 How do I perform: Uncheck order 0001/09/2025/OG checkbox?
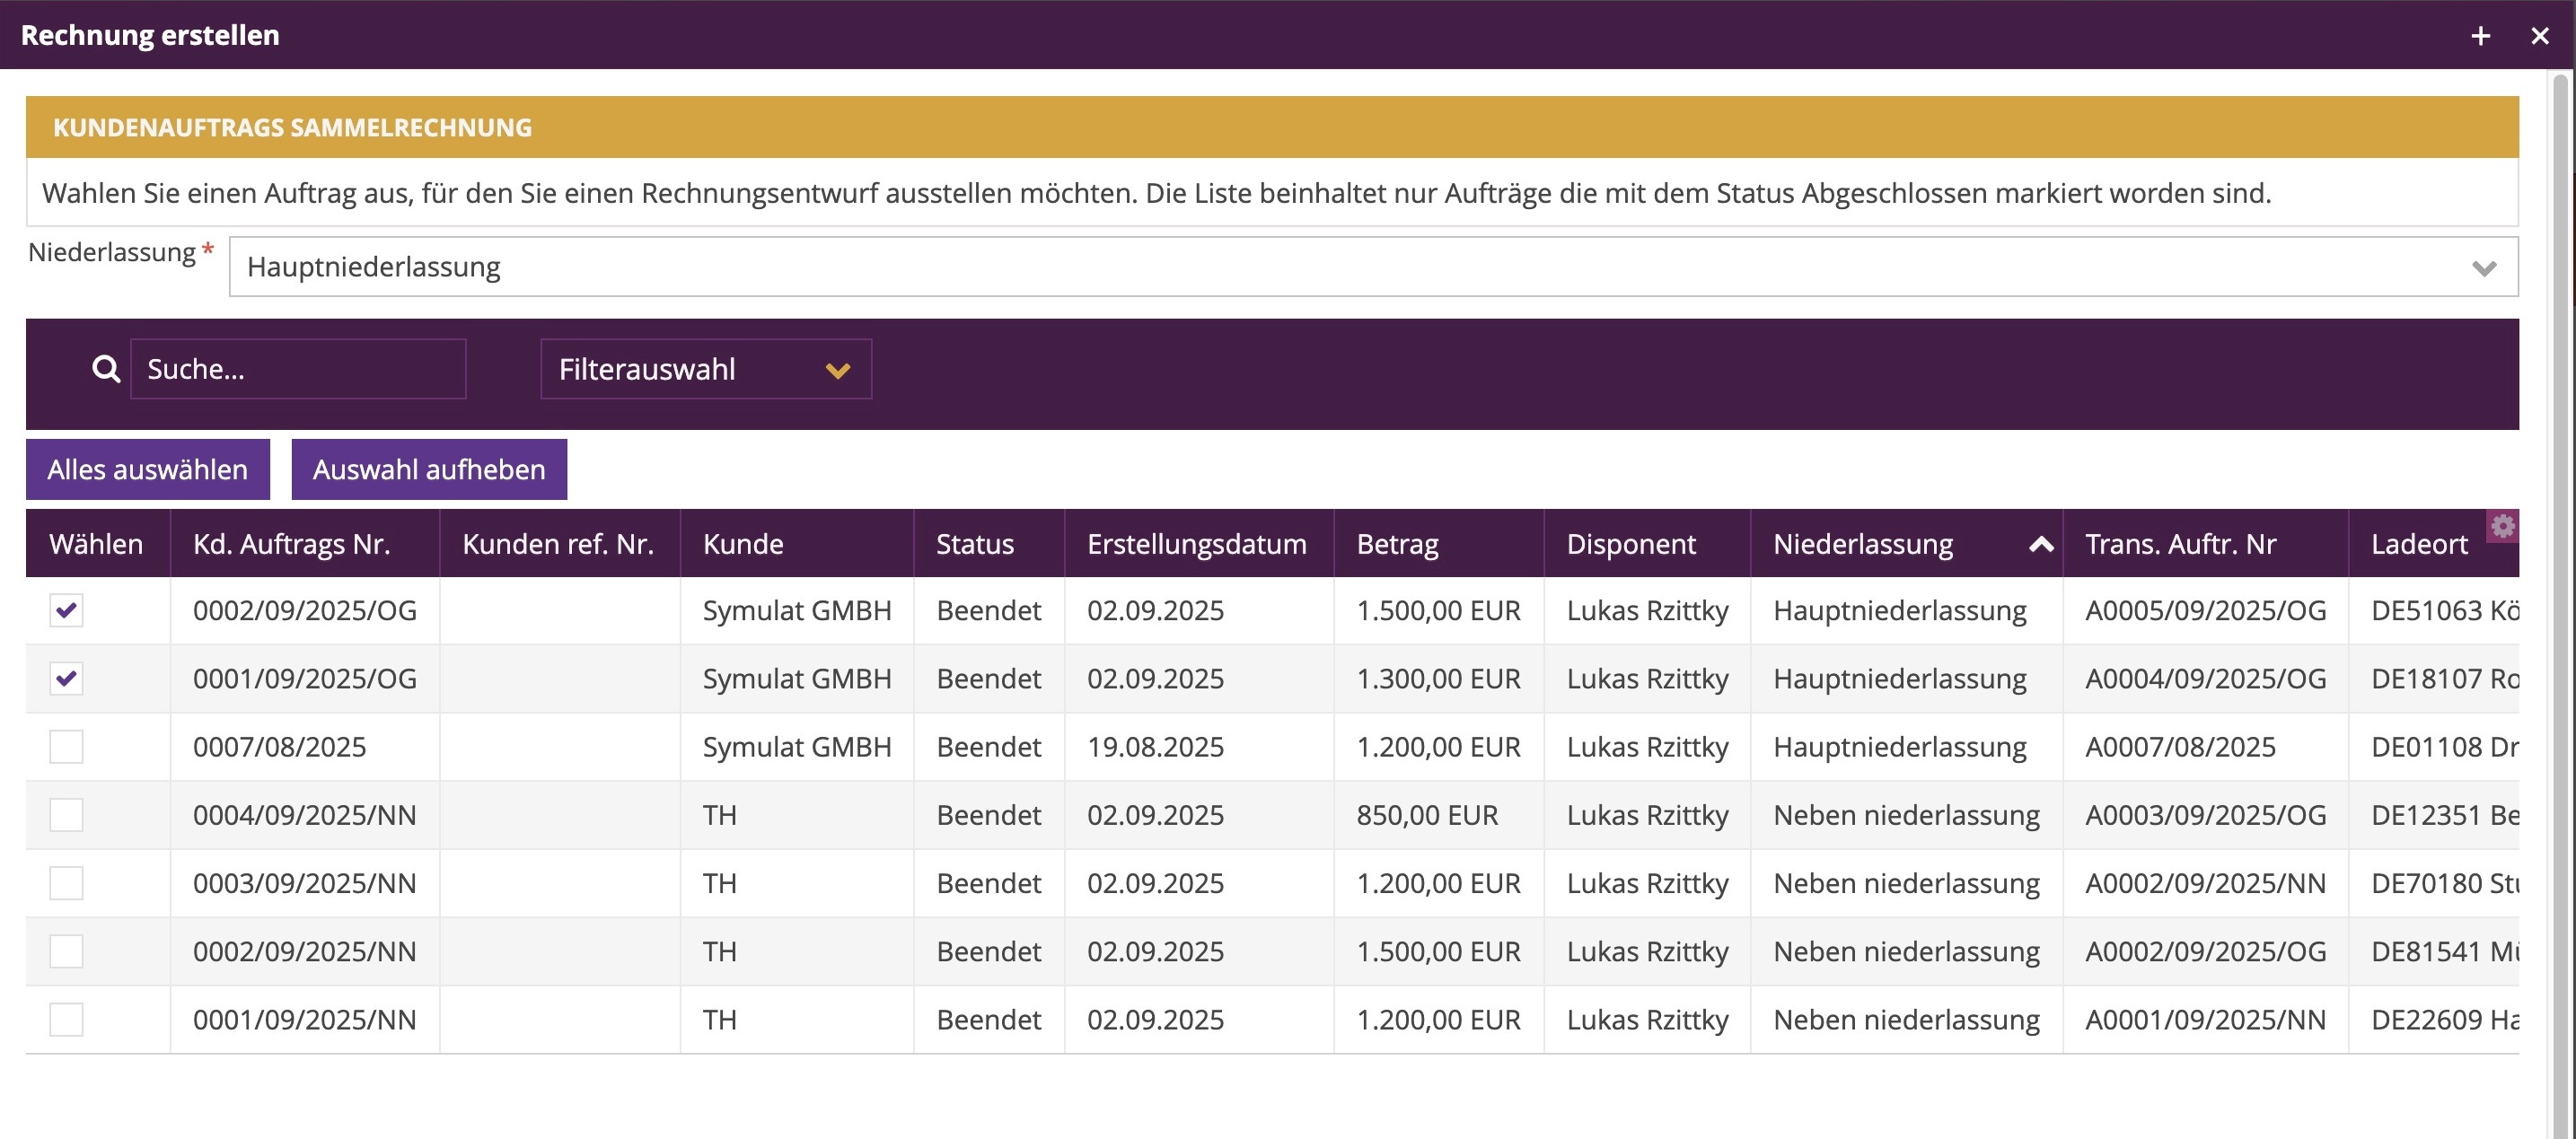click(x=66, y=678)
